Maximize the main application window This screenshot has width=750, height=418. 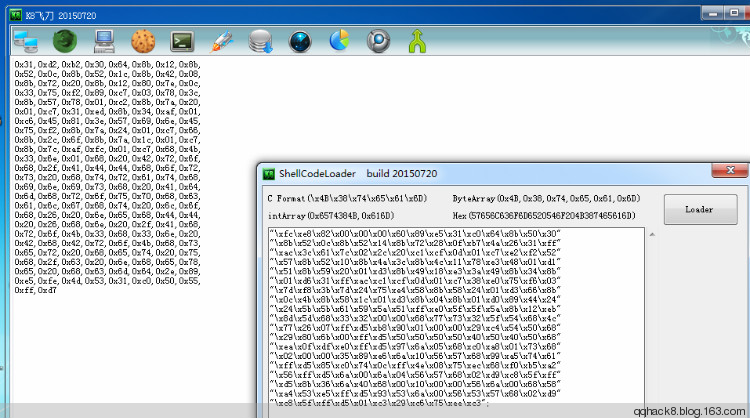pos(734,13)
